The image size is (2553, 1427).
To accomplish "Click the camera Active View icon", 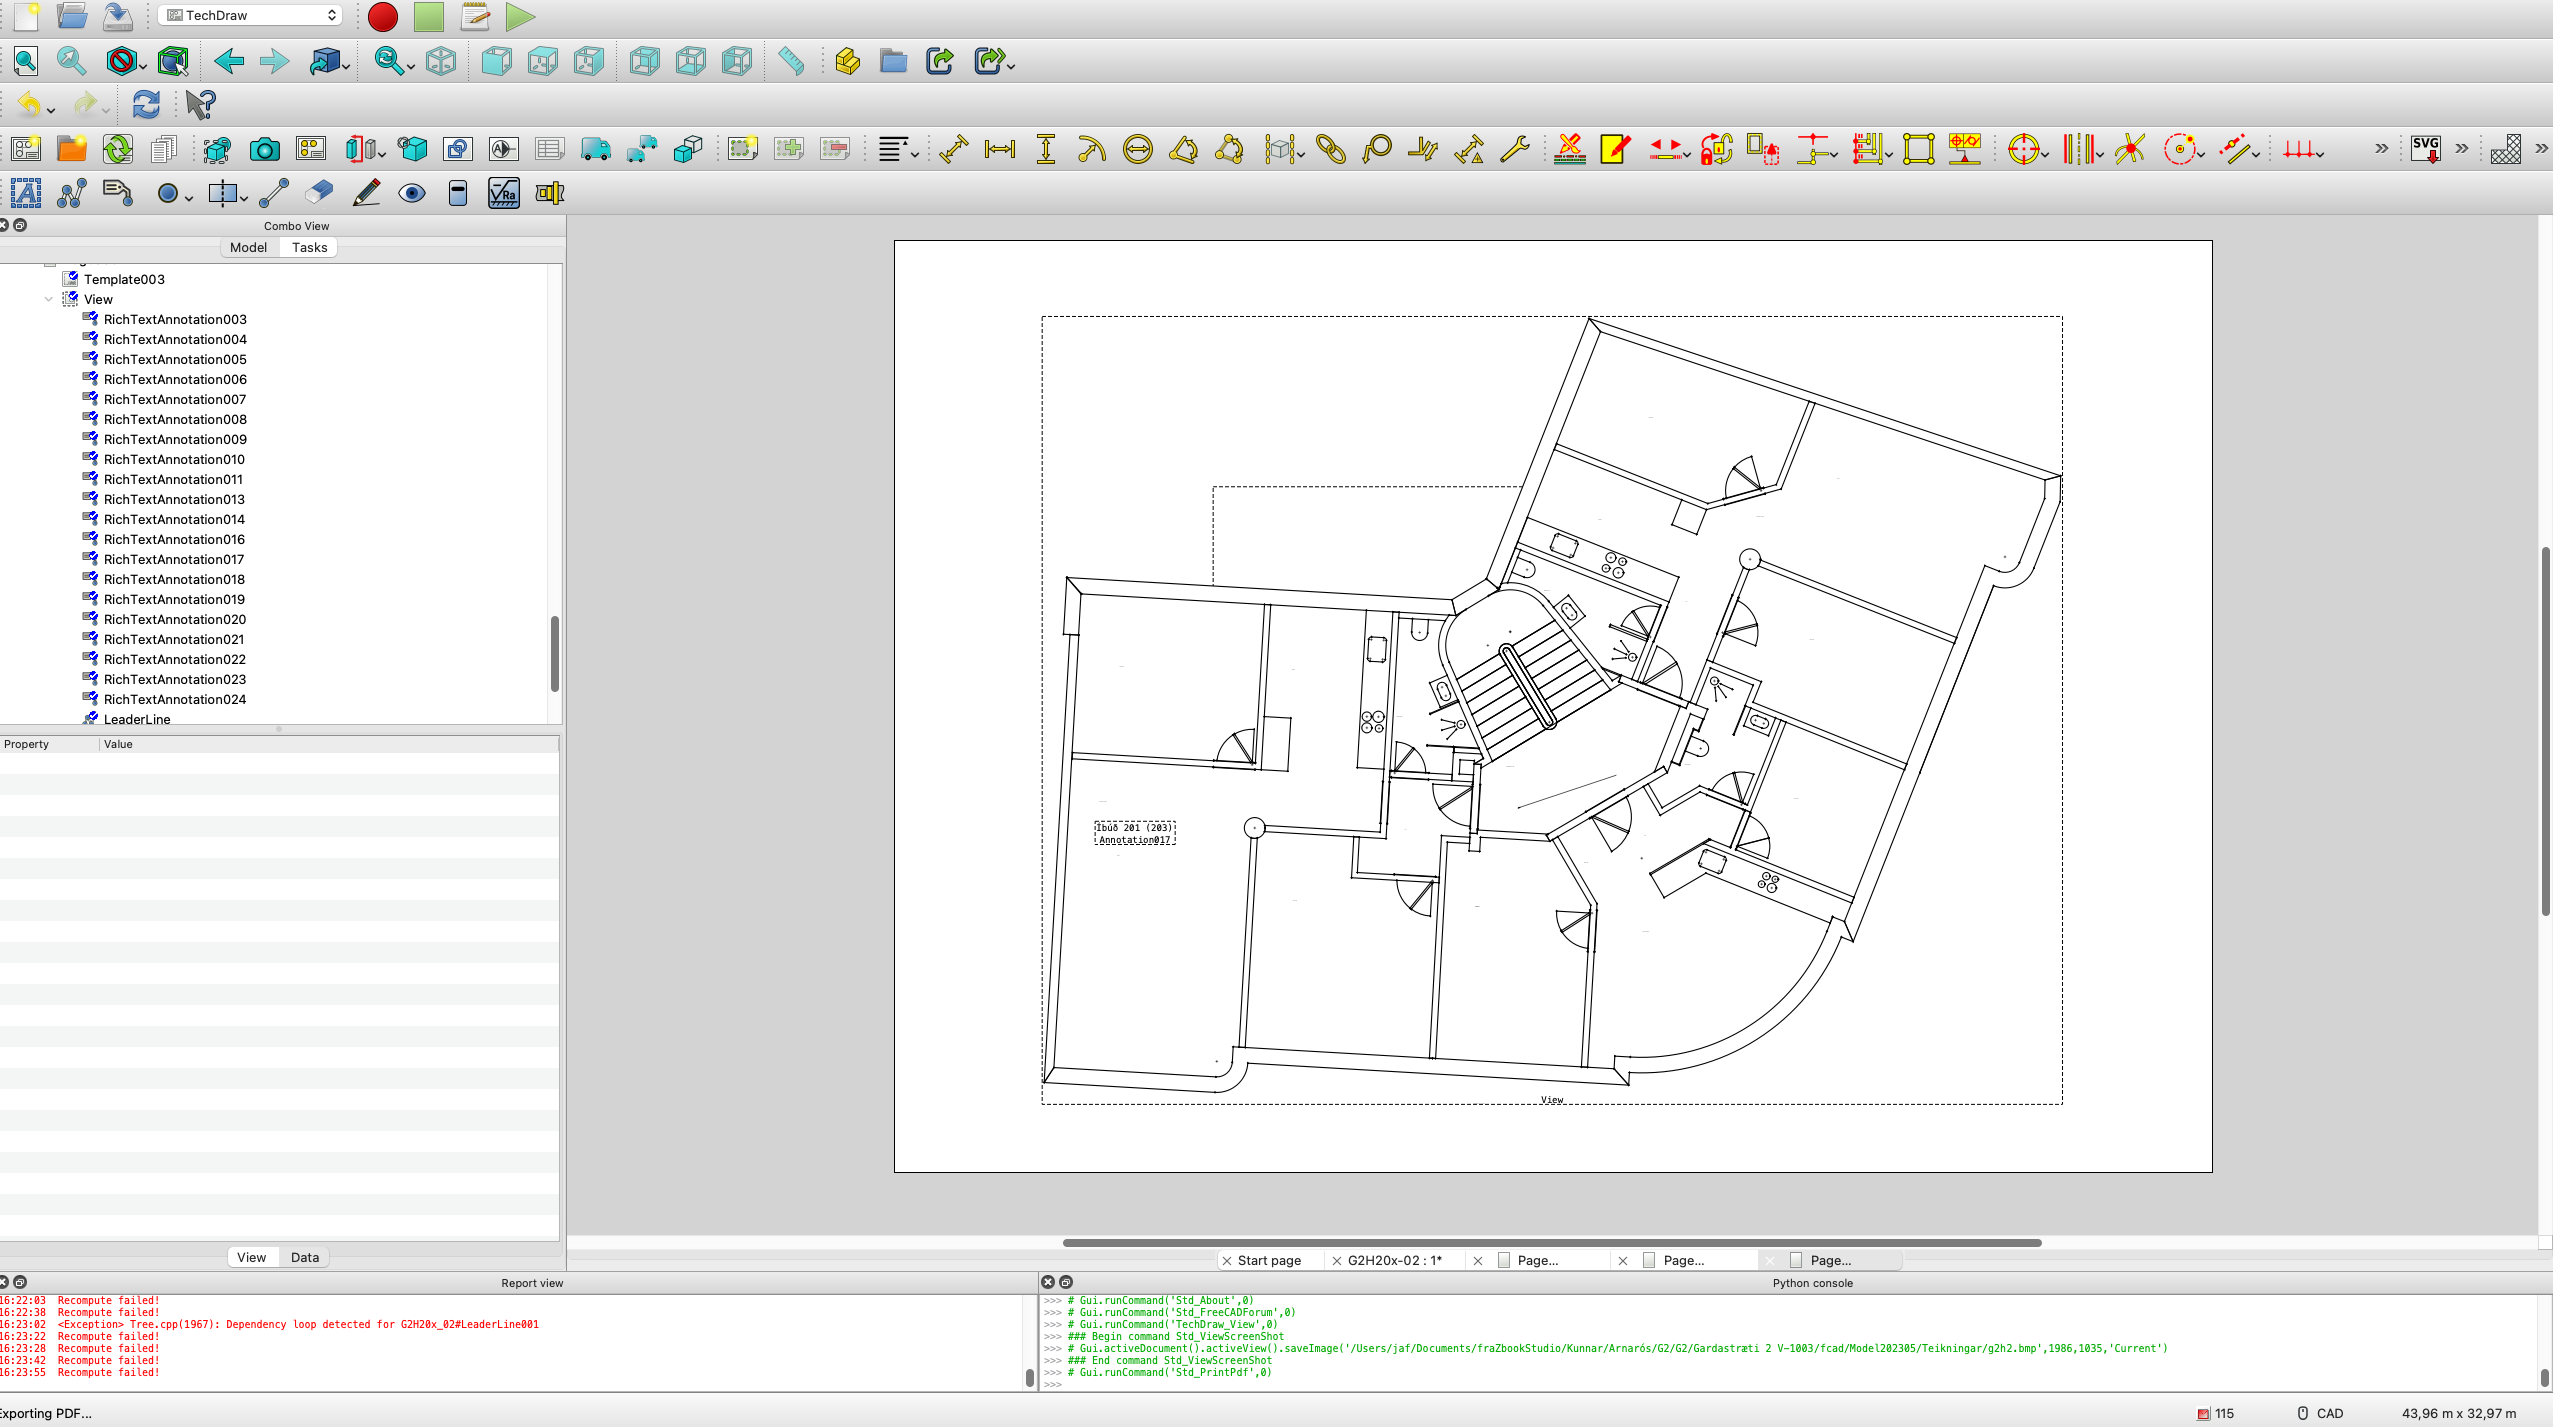I will point(264,150).
